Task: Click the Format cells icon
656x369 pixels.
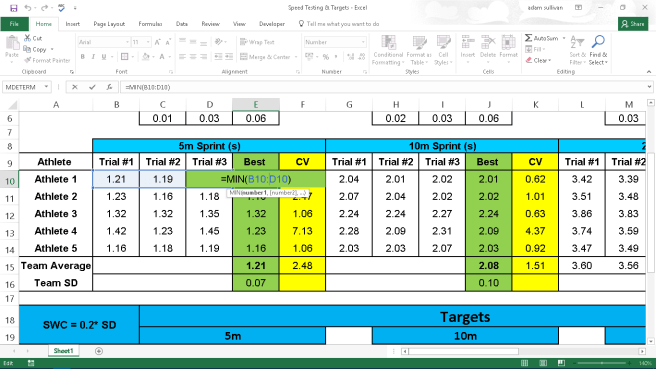Action: pos(508,43)
